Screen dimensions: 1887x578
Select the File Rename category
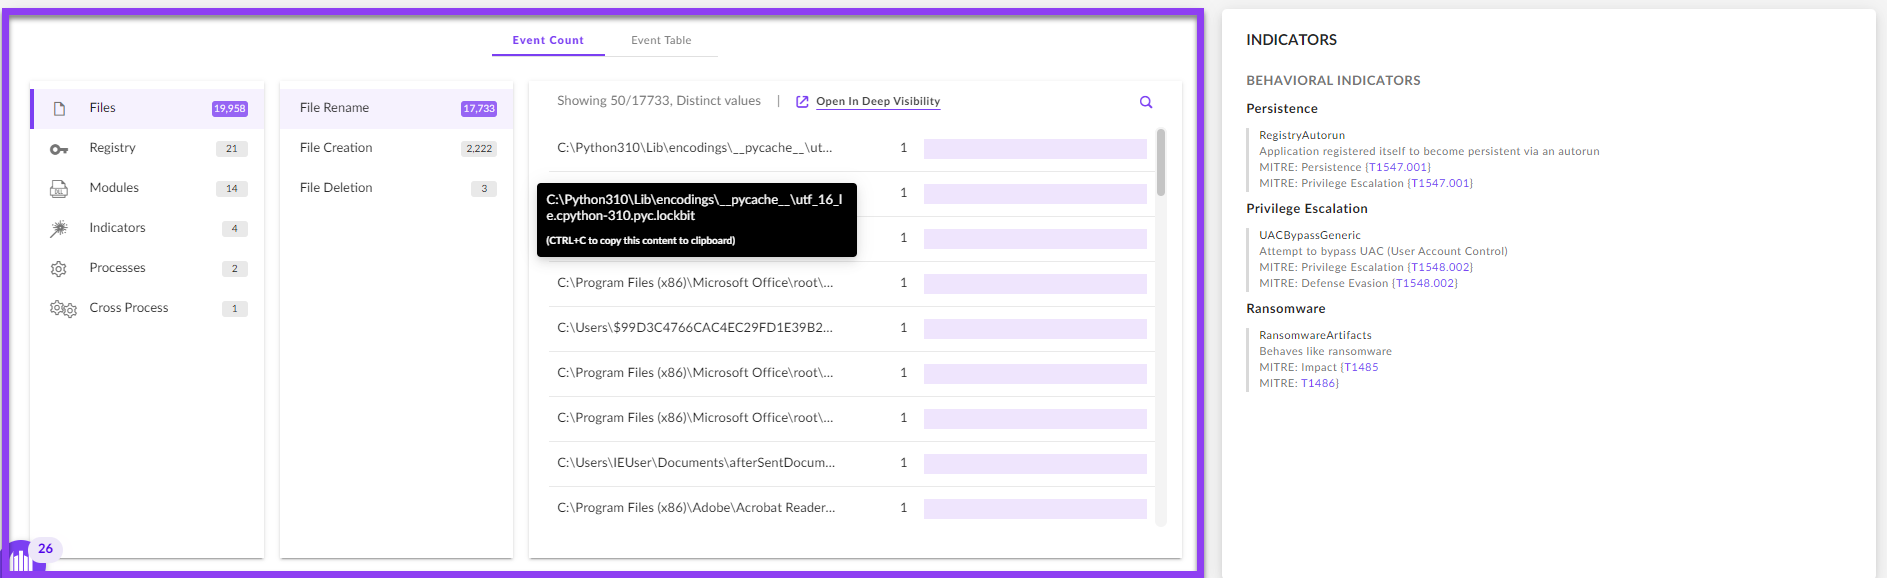(334, 108)
